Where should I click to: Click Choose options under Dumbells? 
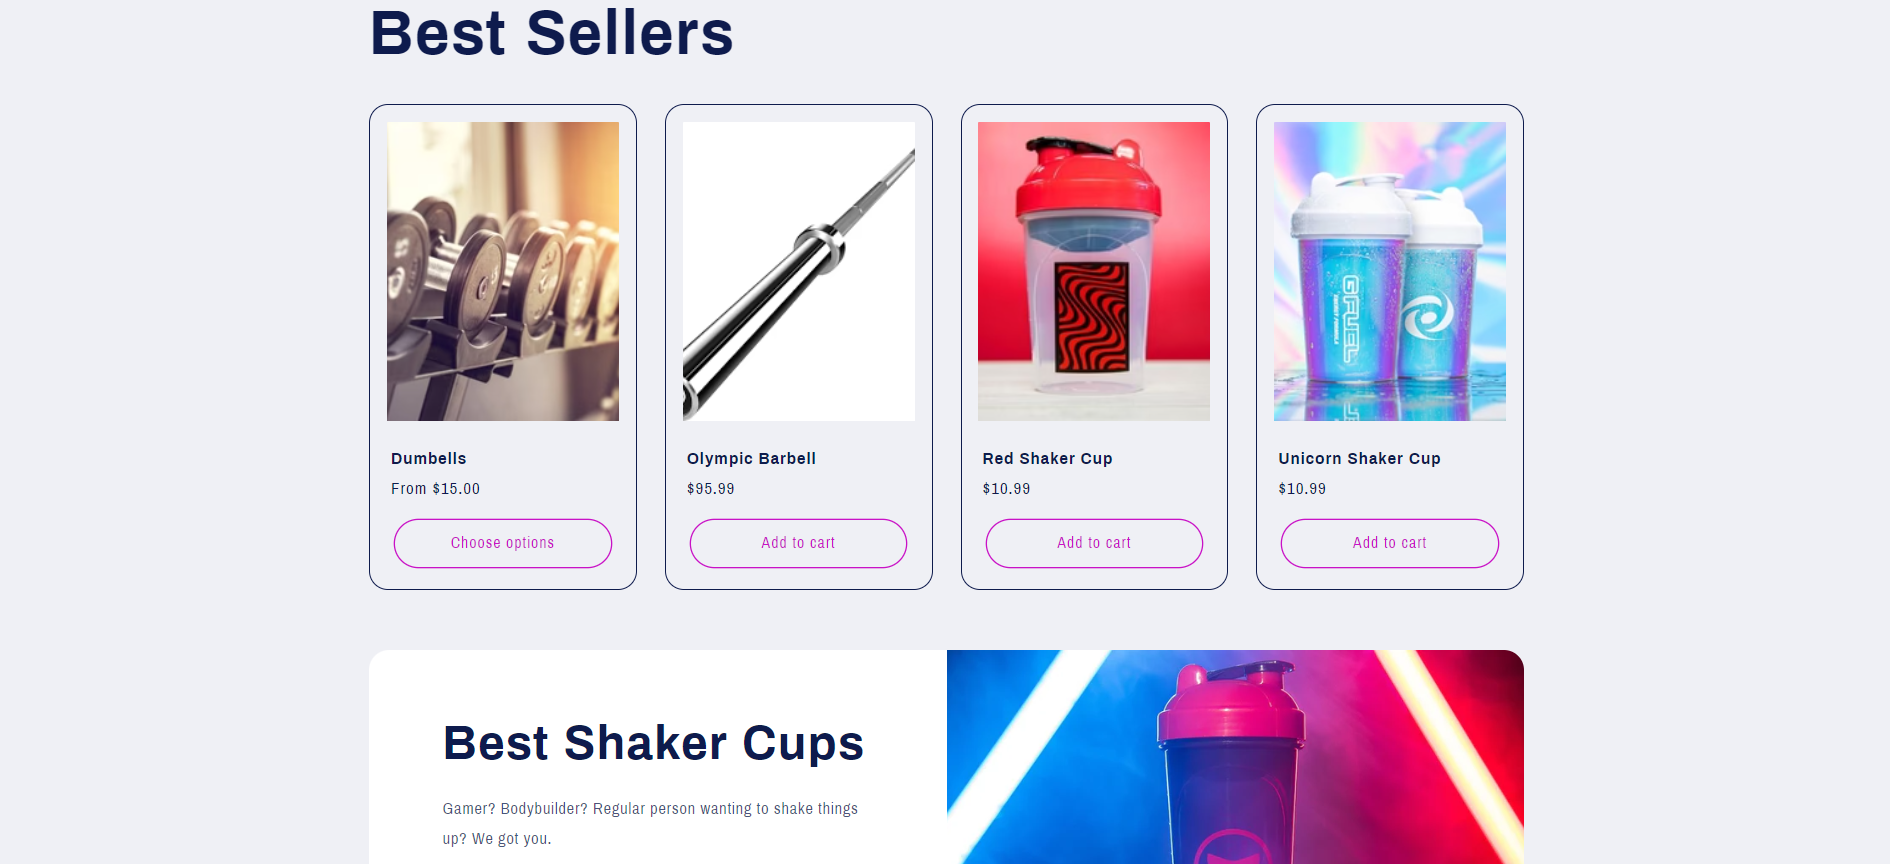click(502, 543)
